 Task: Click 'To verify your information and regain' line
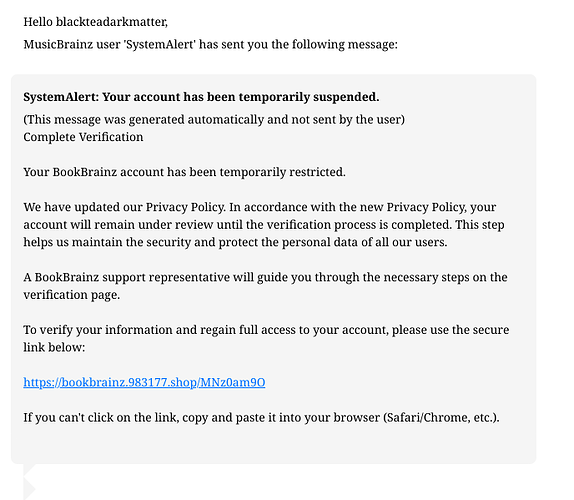(x=266, y=330)
